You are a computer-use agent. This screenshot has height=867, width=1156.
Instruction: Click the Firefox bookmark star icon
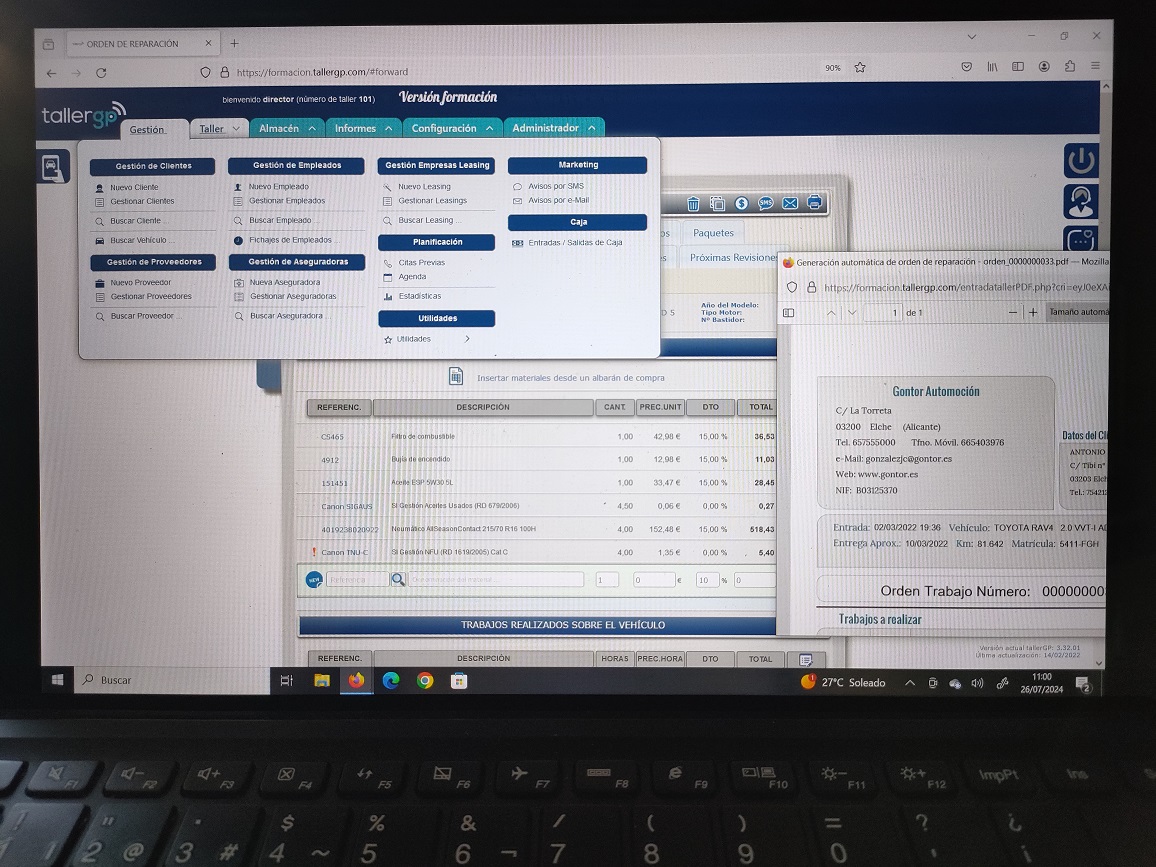tap(860, 68)
